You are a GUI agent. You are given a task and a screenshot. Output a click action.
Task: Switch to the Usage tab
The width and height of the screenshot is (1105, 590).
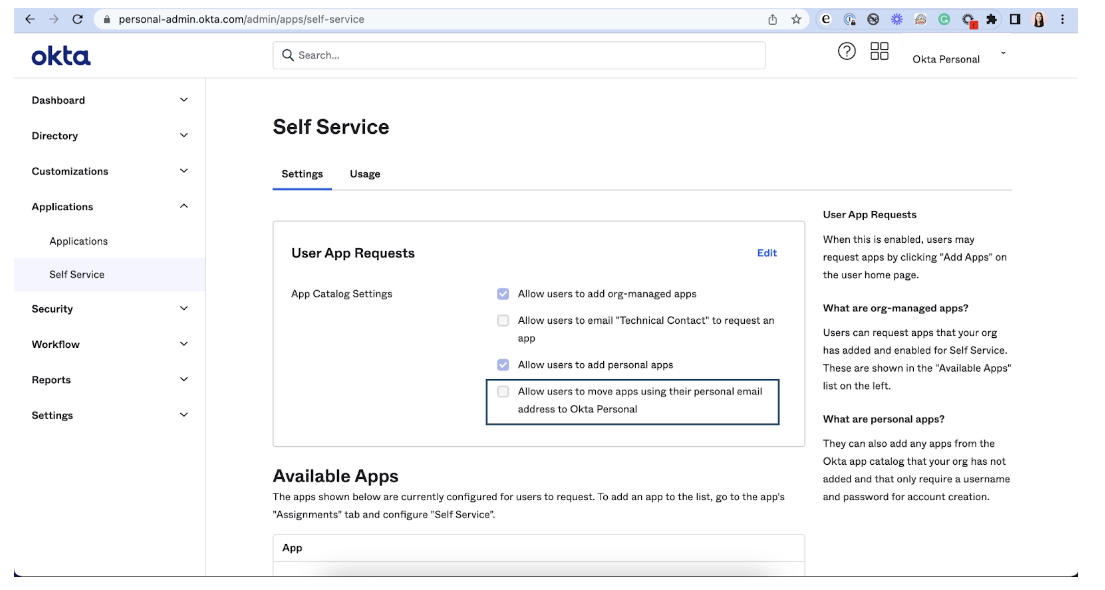365,173
